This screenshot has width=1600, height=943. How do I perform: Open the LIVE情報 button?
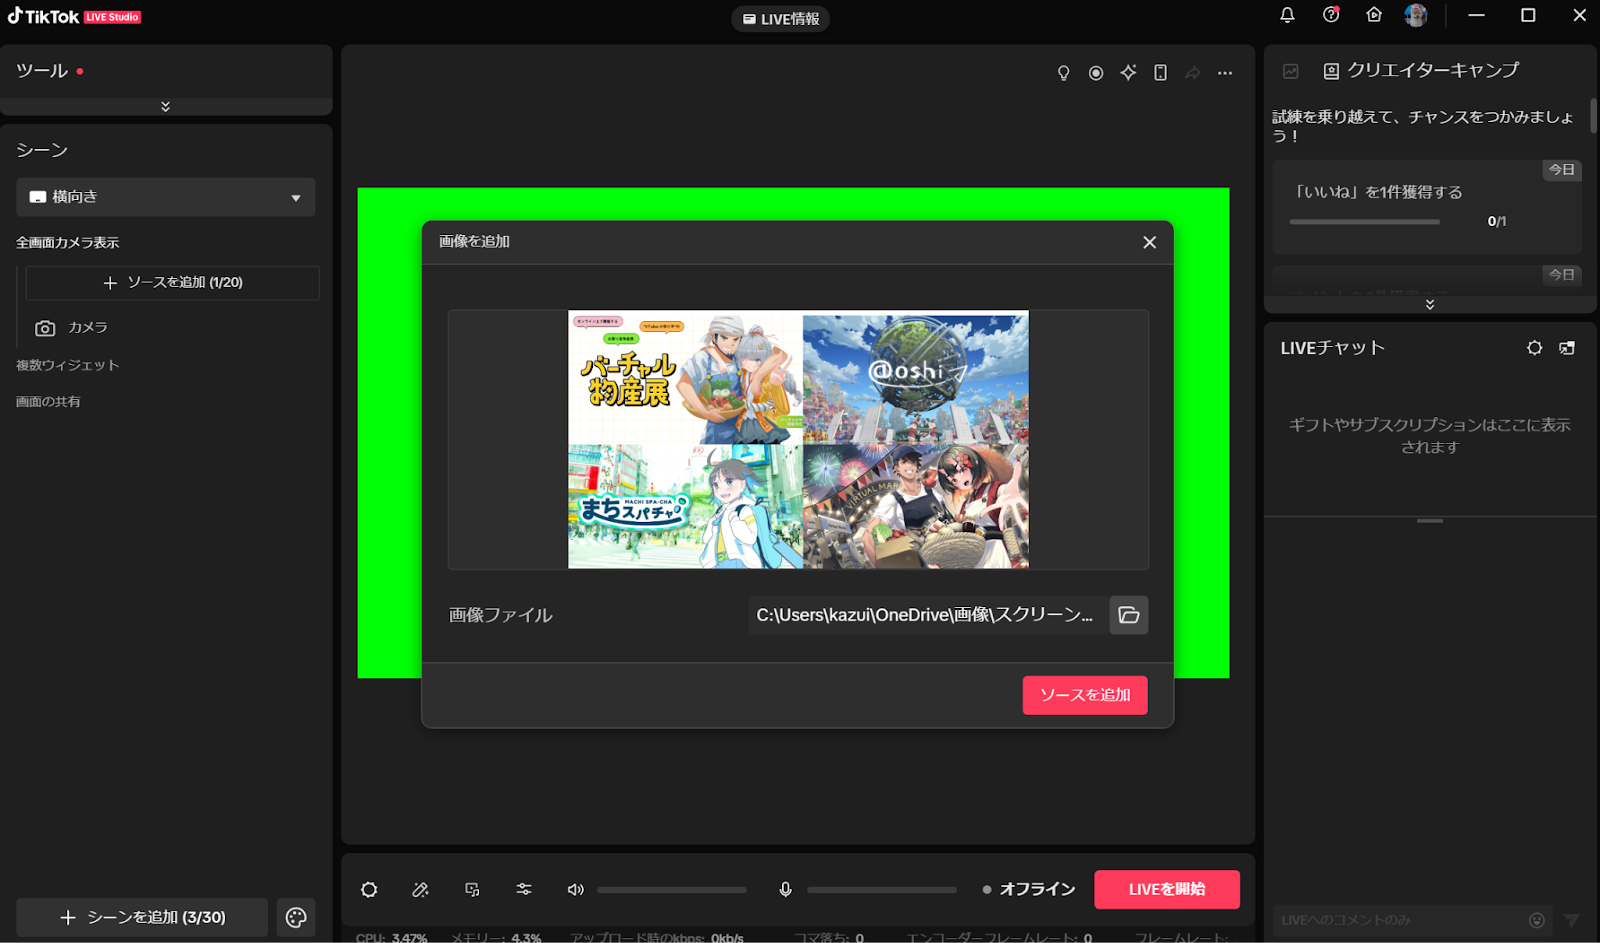[x=780, y=19]
